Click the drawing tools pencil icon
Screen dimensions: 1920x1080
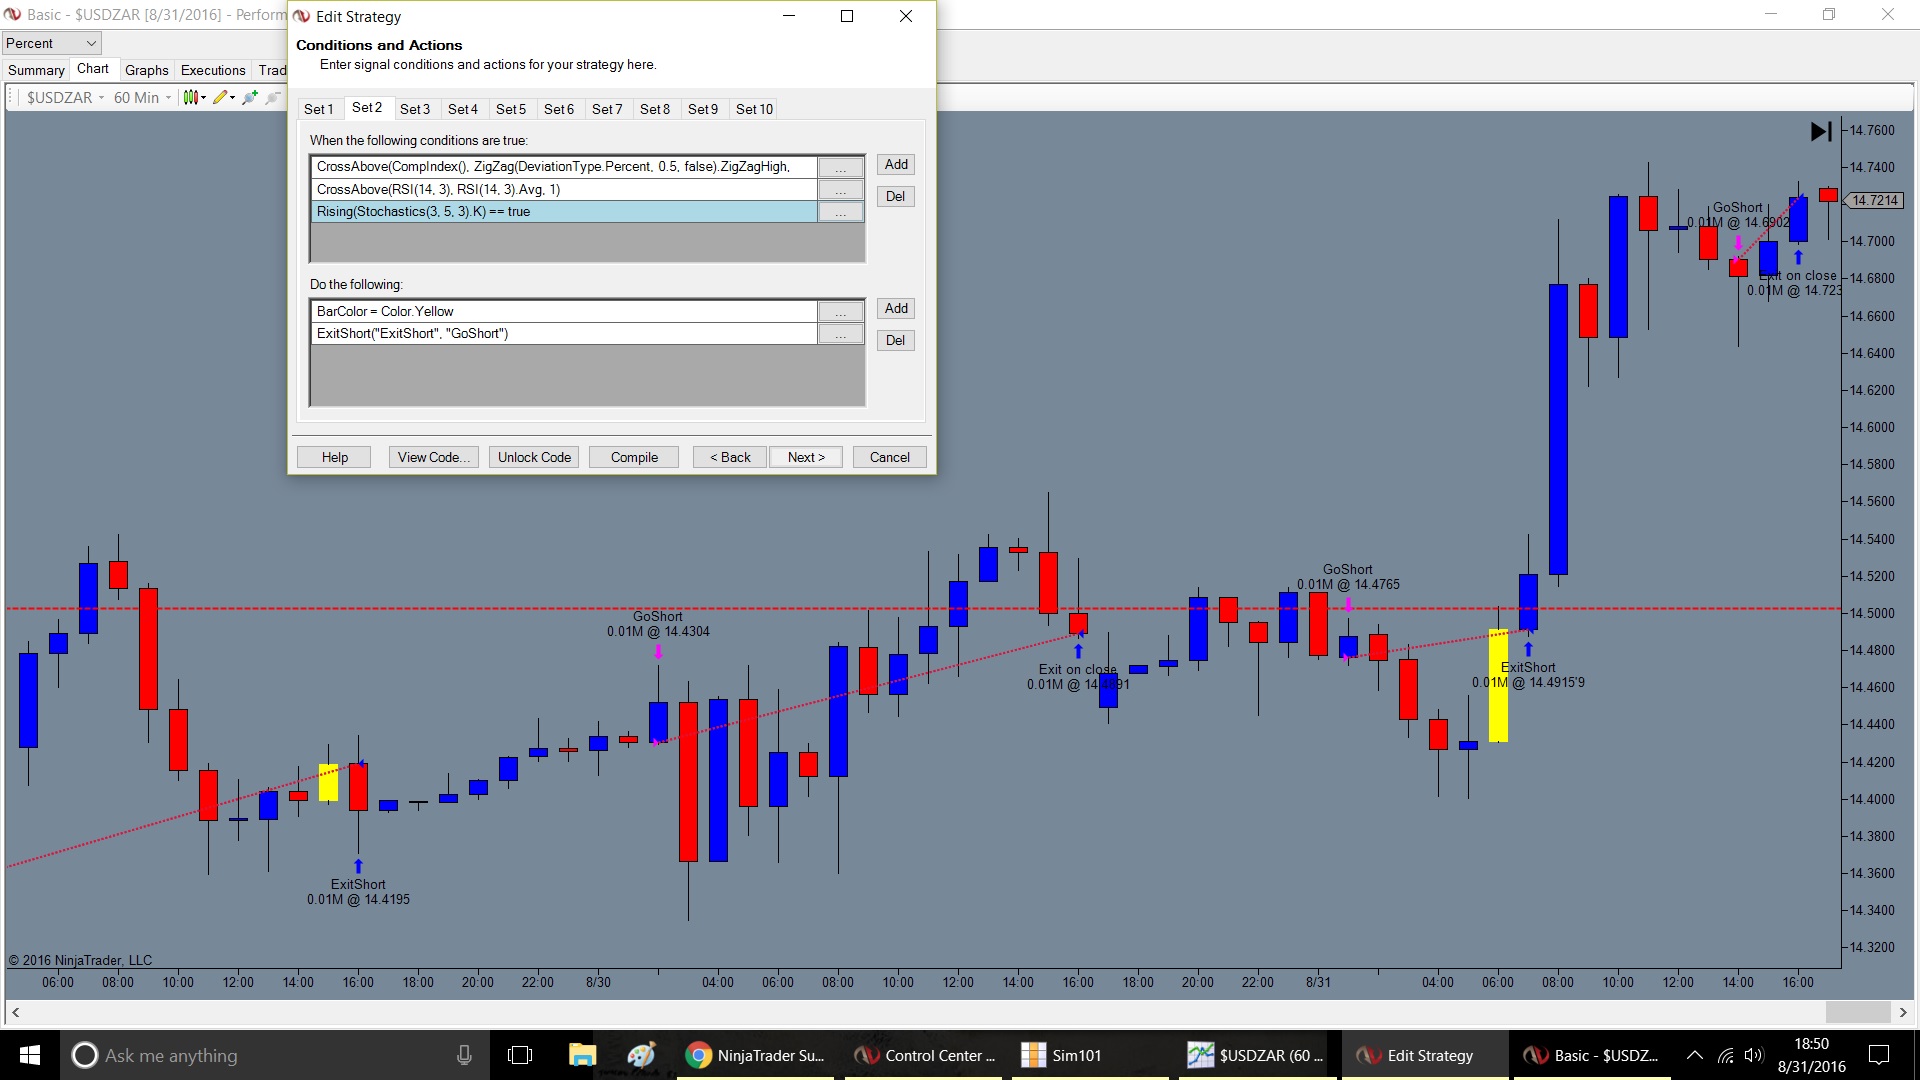coord(220,97)
